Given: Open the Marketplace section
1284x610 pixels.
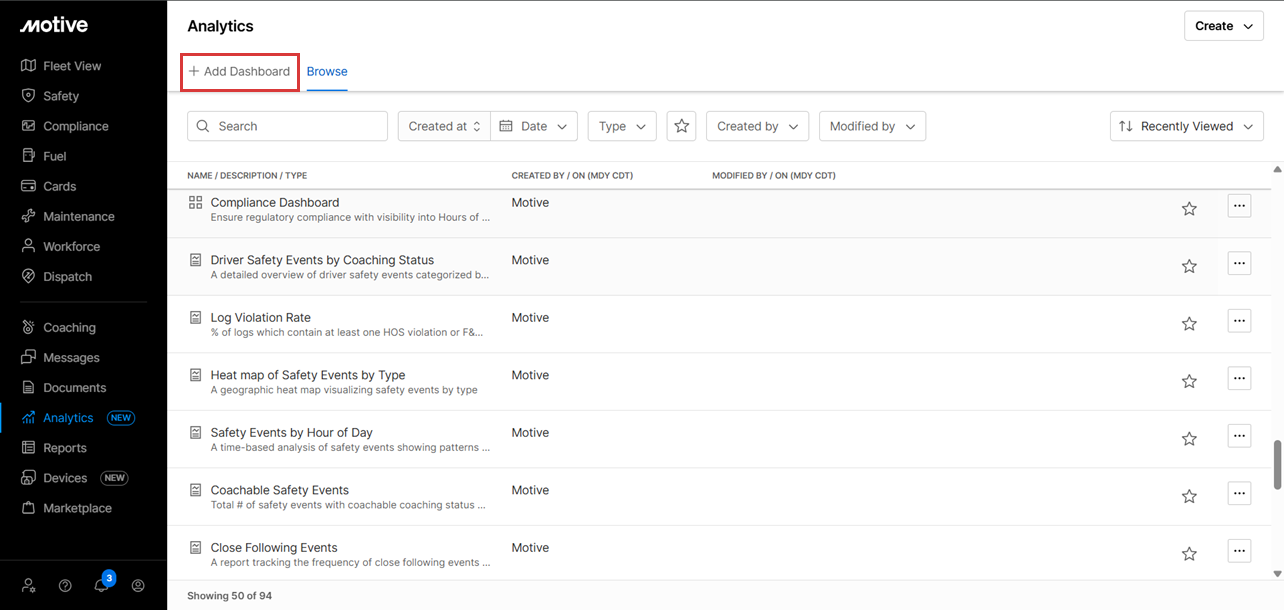Looking at the screenshot, I should (x=77, y=508).
